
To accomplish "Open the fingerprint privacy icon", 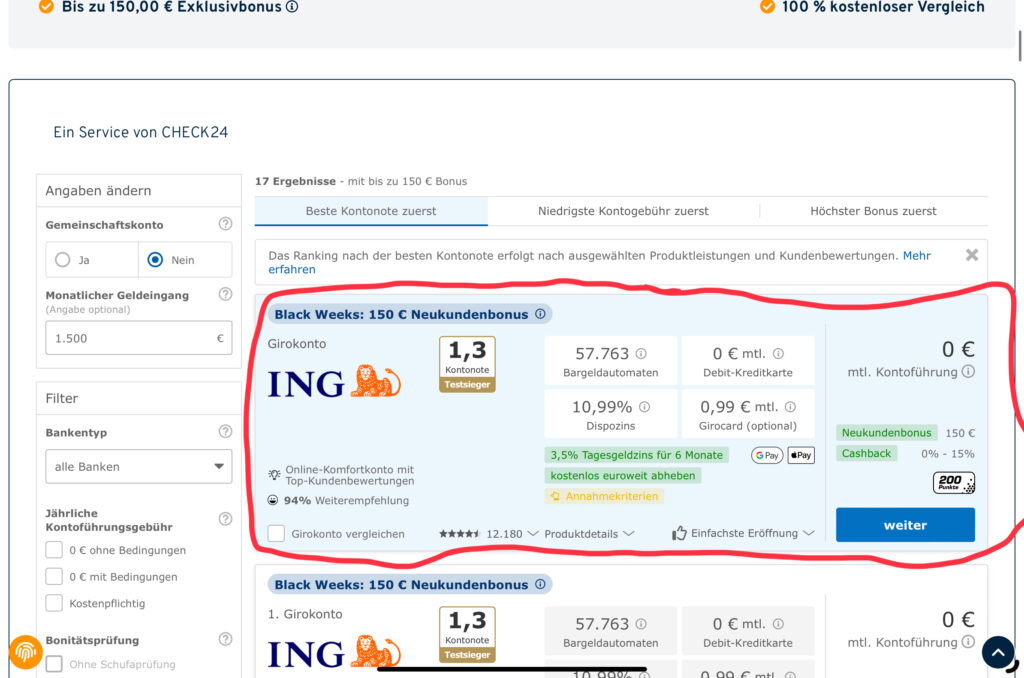I will (26, 652).
